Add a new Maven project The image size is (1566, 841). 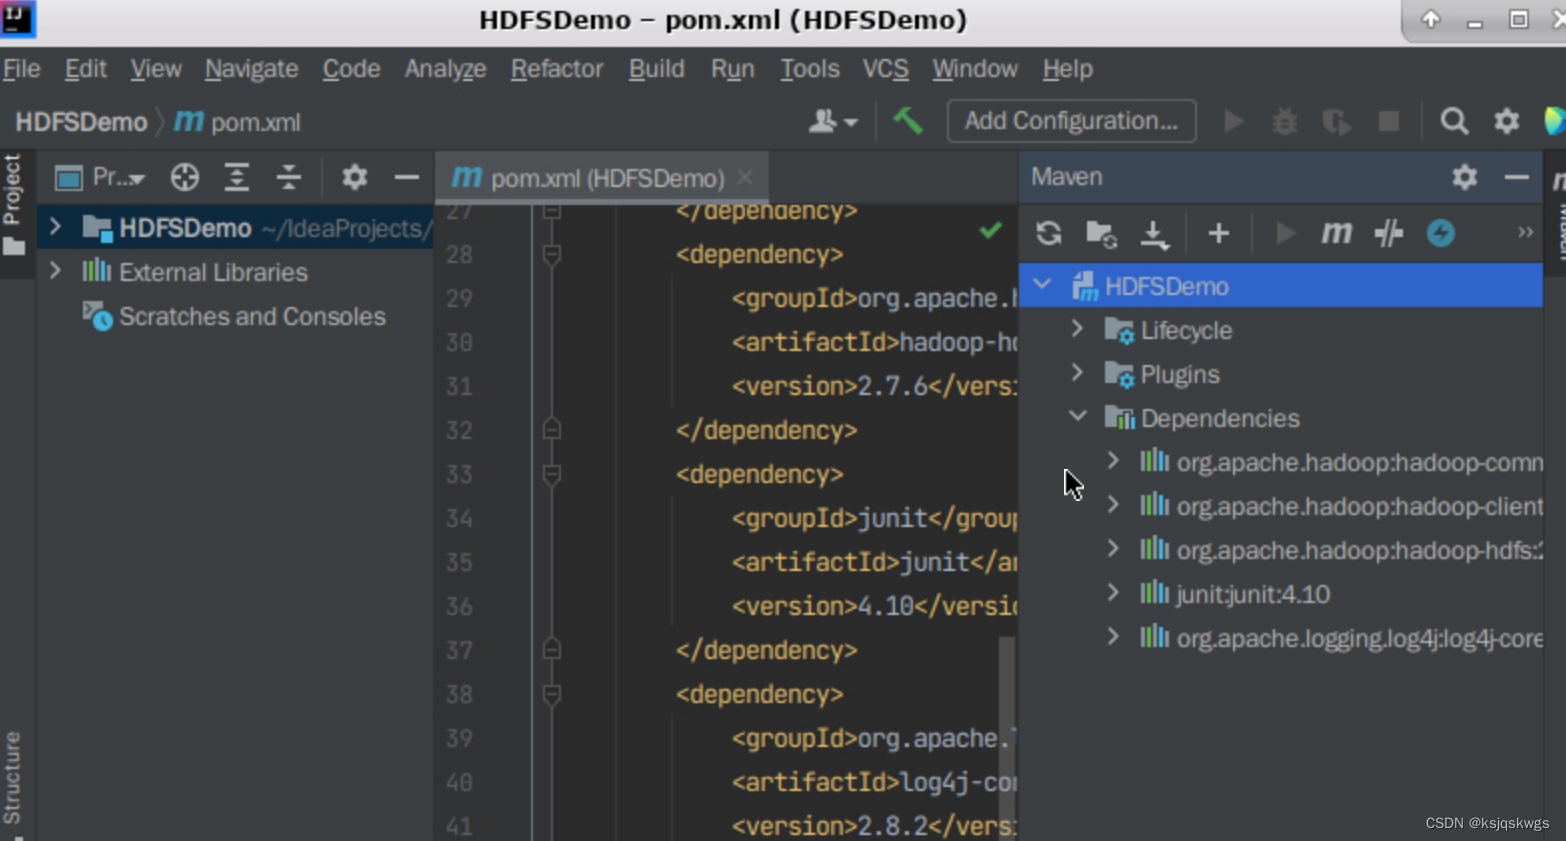pyautogui.click(x=1219, y=233)
